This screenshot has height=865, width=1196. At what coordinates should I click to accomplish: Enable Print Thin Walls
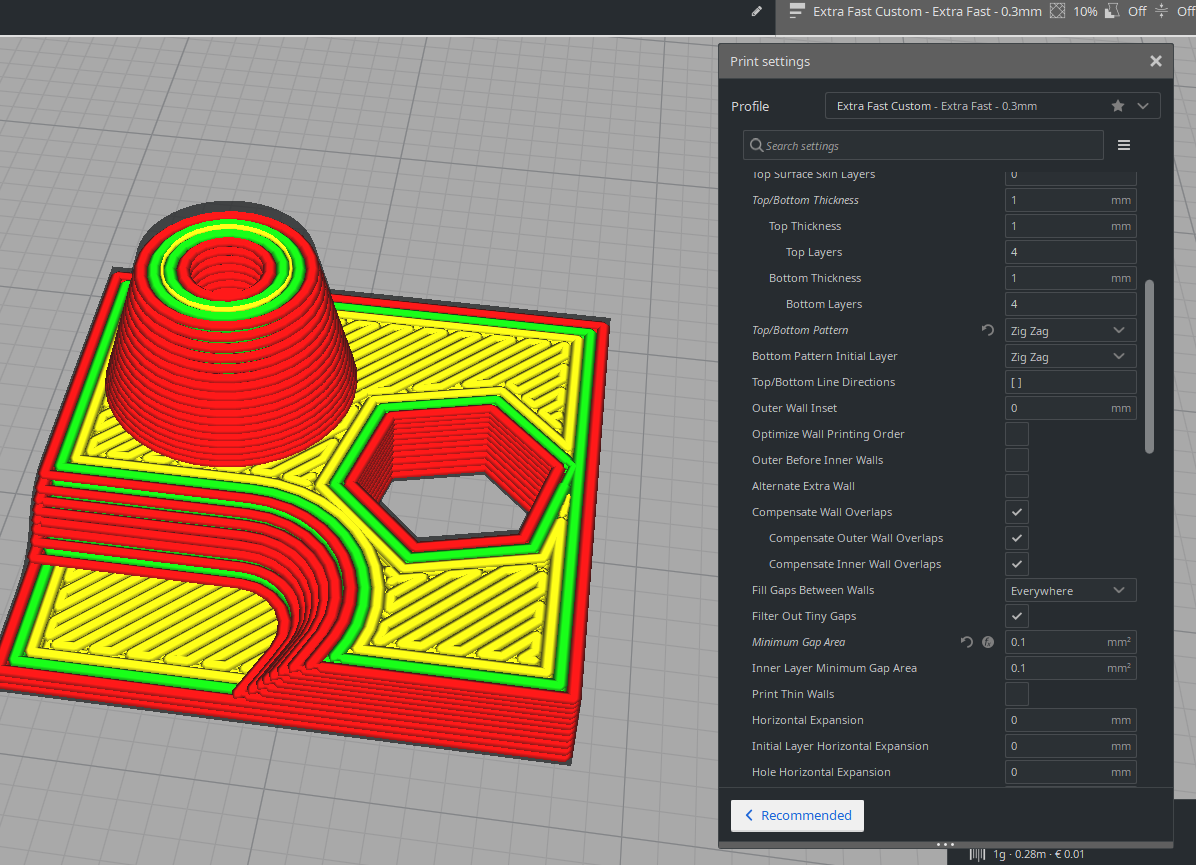click(x=1016, y=694)
